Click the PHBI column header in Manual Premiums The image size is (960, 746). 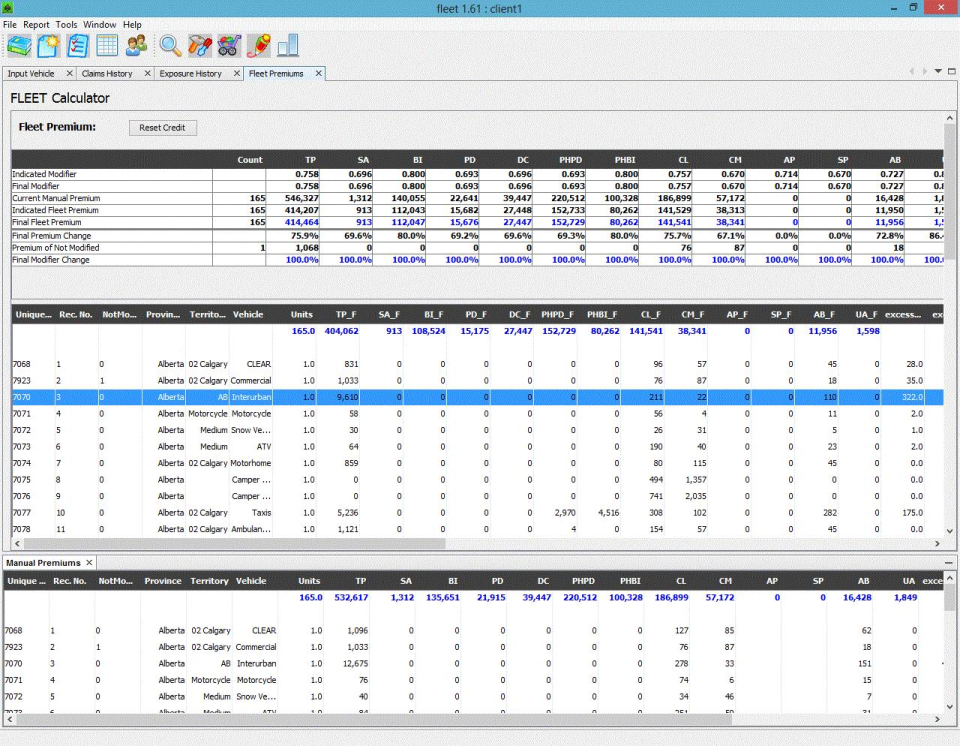[629, 581]
